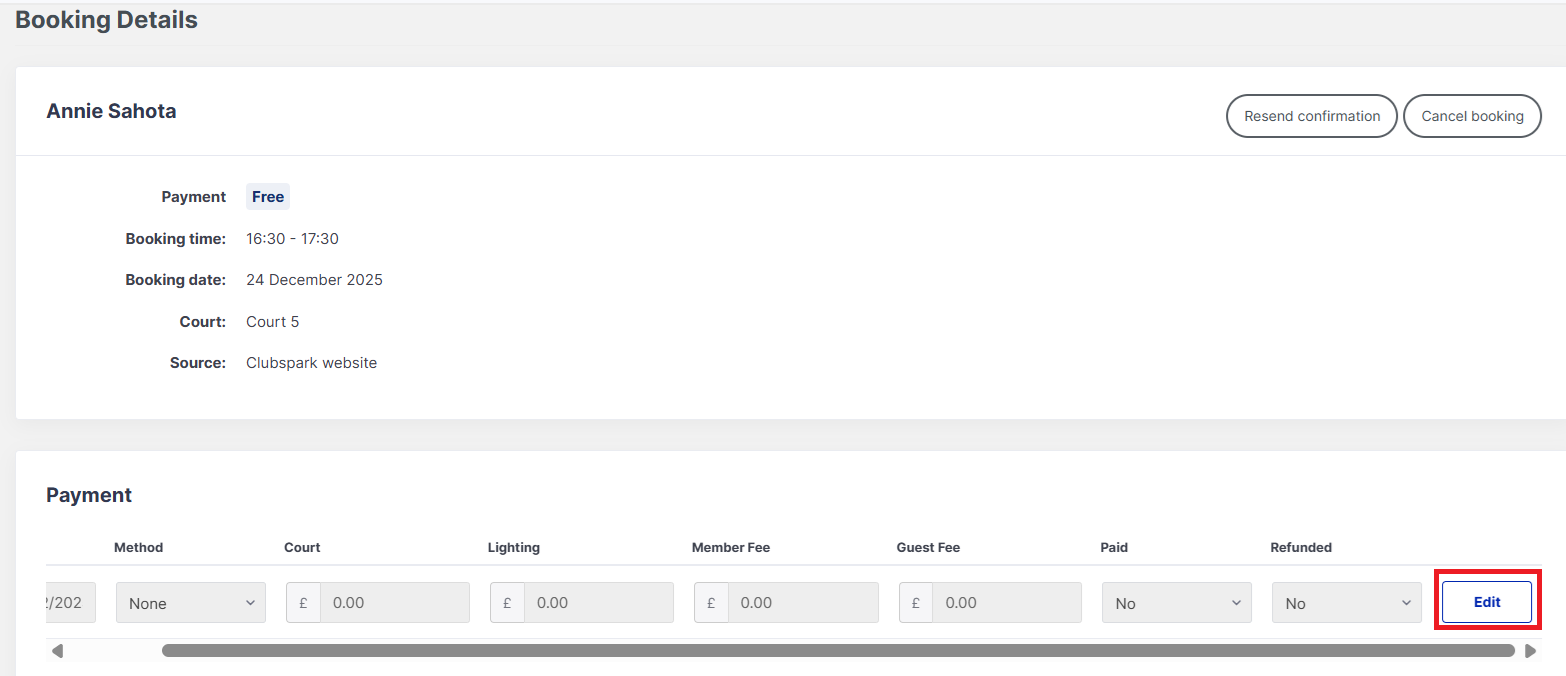The image size is (1566, 676).
Task: Click into the Guest Fee amount field
Action: point(1006,603)
